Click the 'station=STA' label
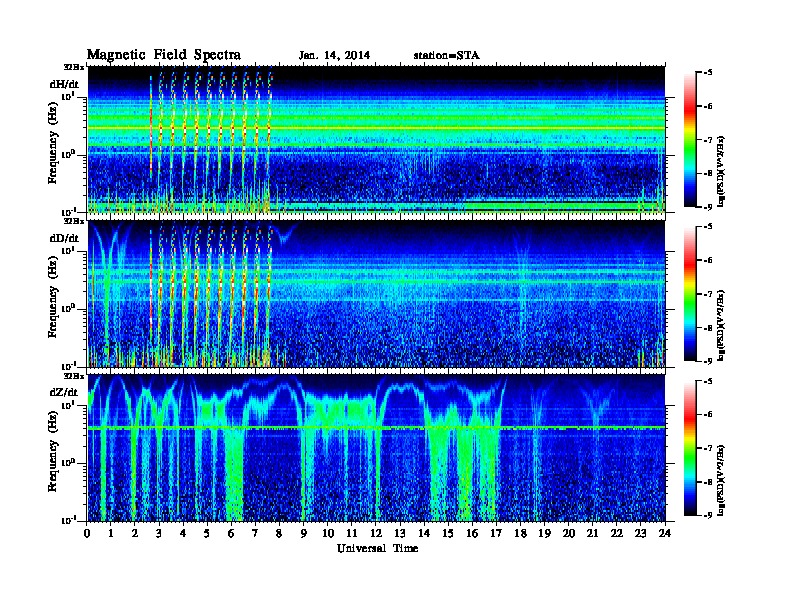Viewport: 792px width, 612px height. 447,56
